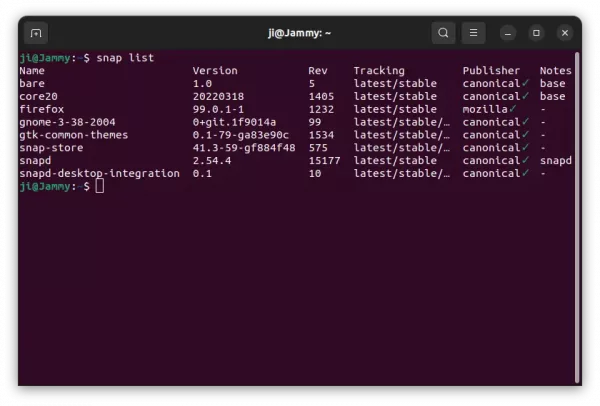Maximize the terminal window
This screenshot has height=406, width=600.
click(536, 33)
